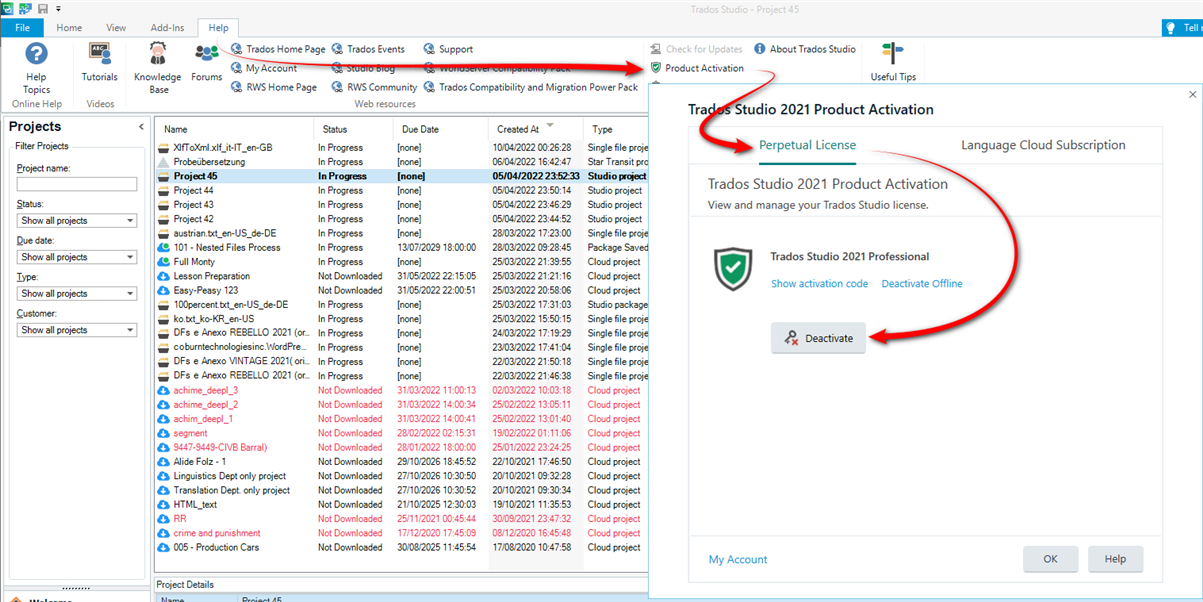
Task: Open Trados Home Page web resource
Action: (277, 49)
